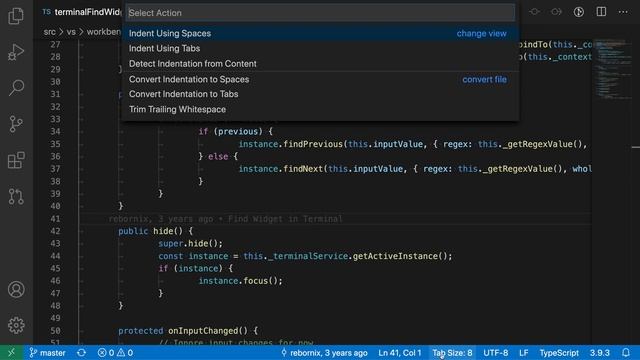Open the notifications bell icon
640x360 pixels.
click(626, 353)
